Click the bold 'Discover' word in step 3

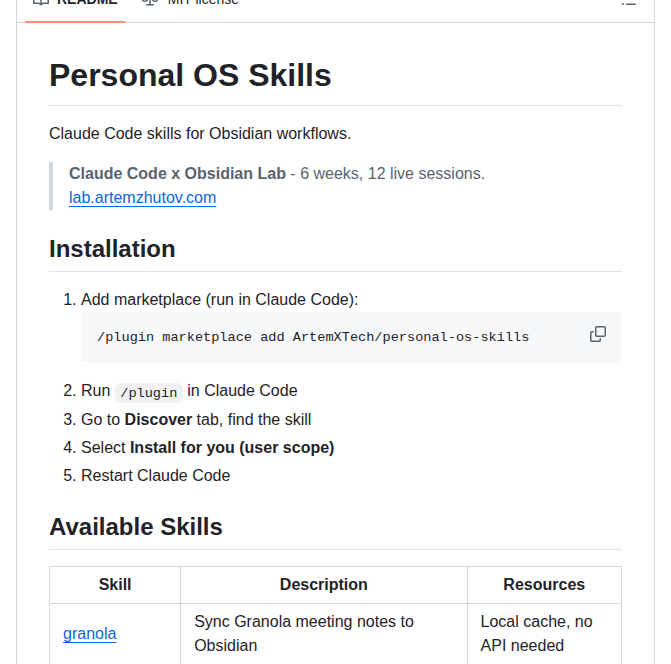[158, 419]
